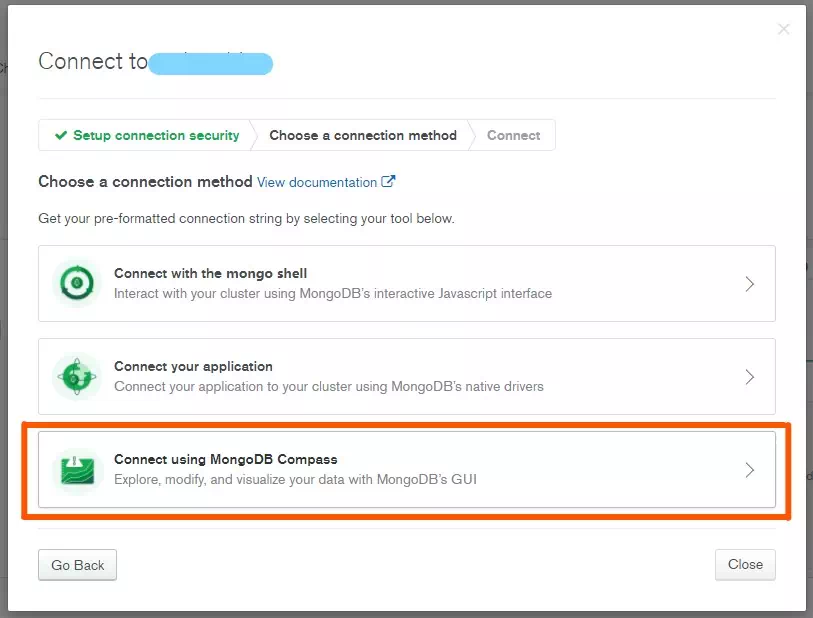813x618 pixels.
Task: Click the bold Choose a connection method heading
Action: [x=145, y=181]
